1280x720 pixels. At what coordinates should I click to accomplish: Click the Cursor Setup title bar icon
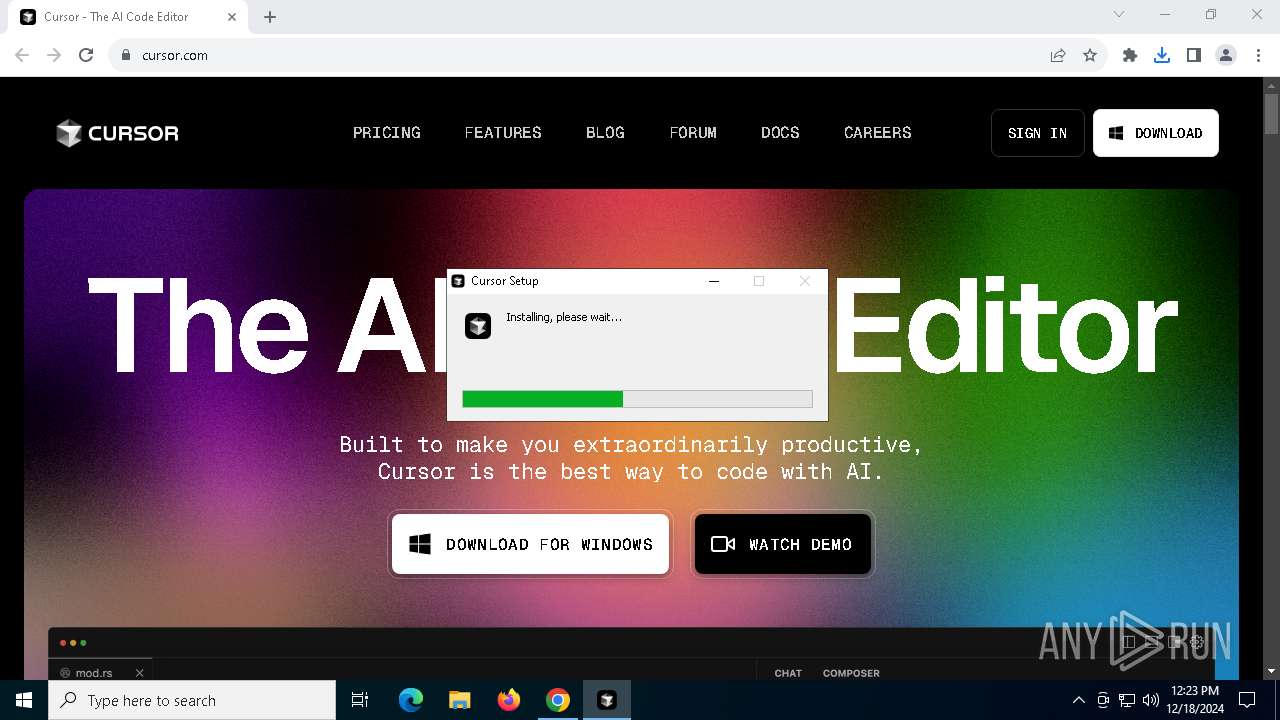458,281
